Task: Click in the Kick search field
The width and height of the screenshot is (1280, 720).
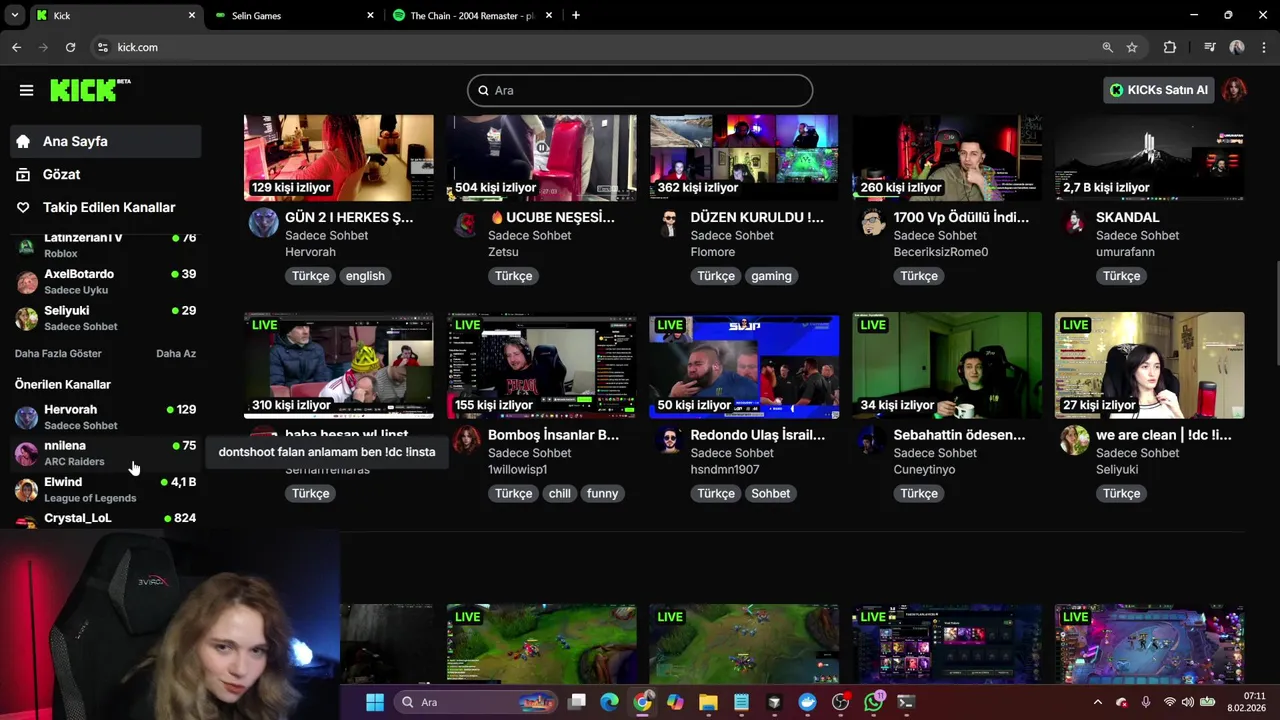Action: click(x=640, y=90)
